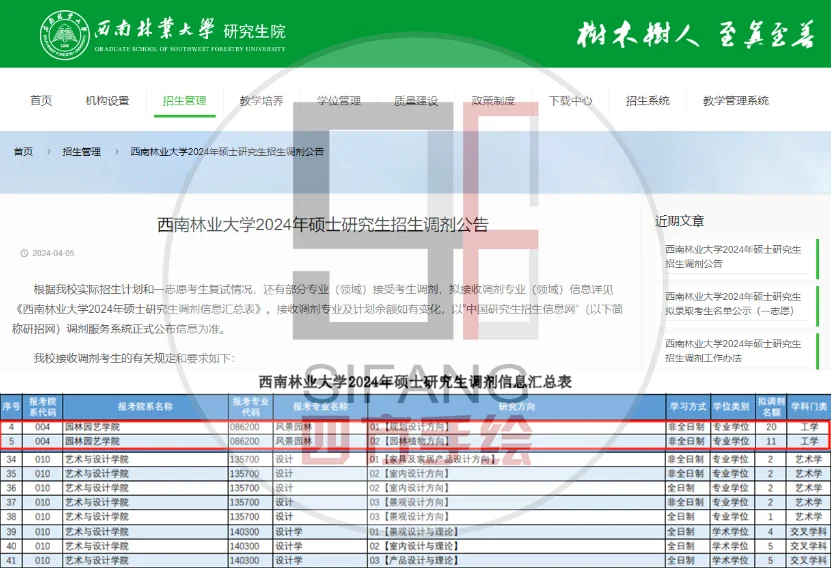Click 交叉学科 in row 39
Viewport: 831px width, 568px height.
(809, 531)
